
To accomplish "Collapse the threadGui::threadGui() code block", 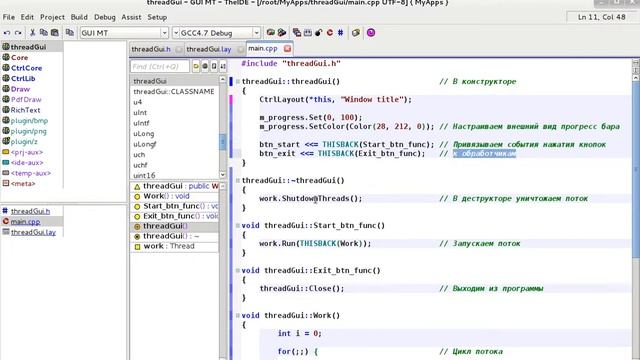I will pyautogui.click(x=238, y=82).
